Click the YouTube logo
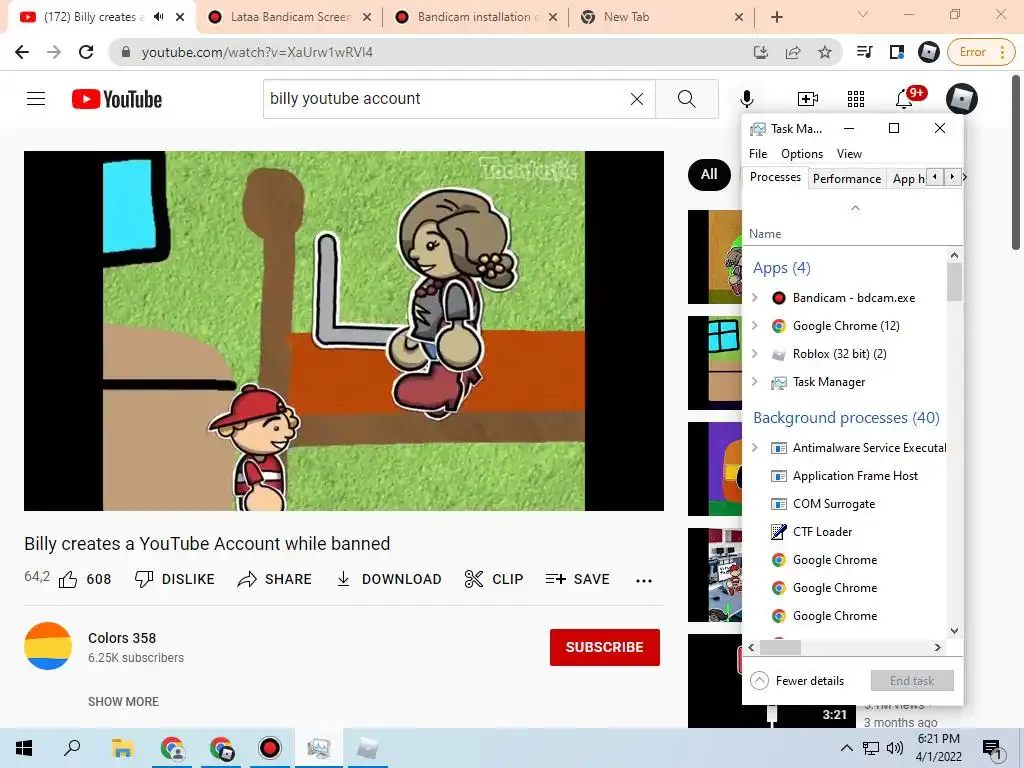 [x=117, y=99]
